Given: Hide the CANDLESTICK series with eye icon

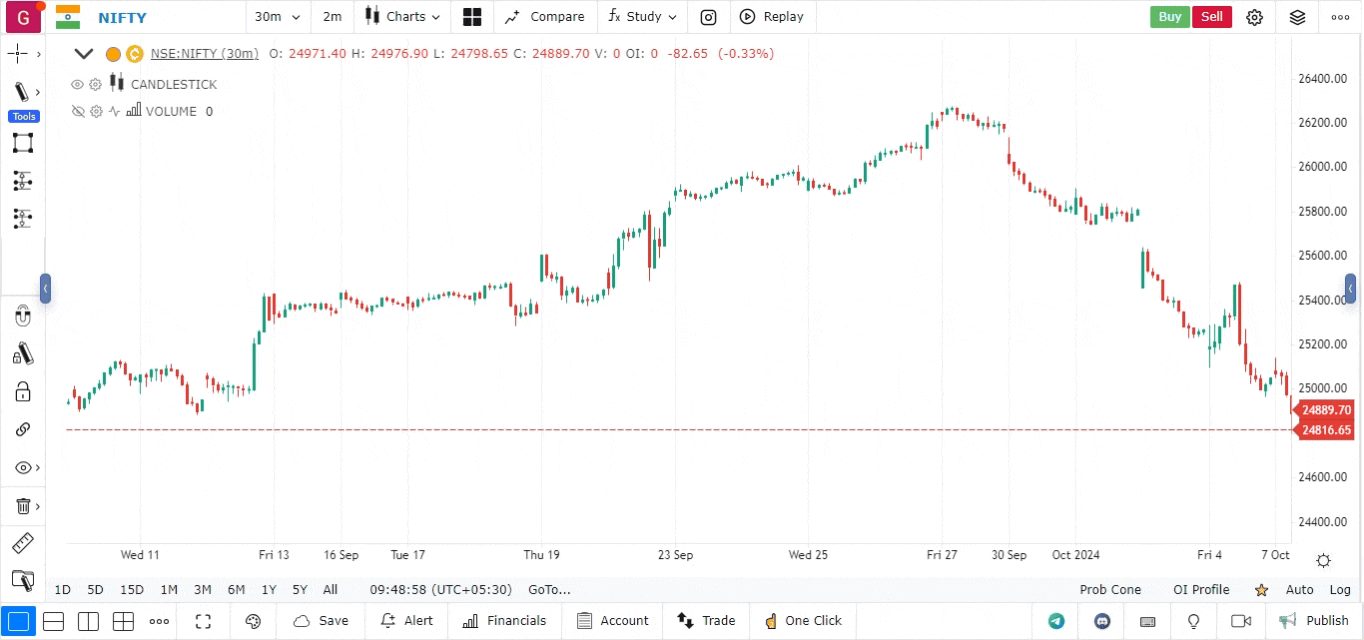Looking at the screenshot, I should [x=77, y=85].
